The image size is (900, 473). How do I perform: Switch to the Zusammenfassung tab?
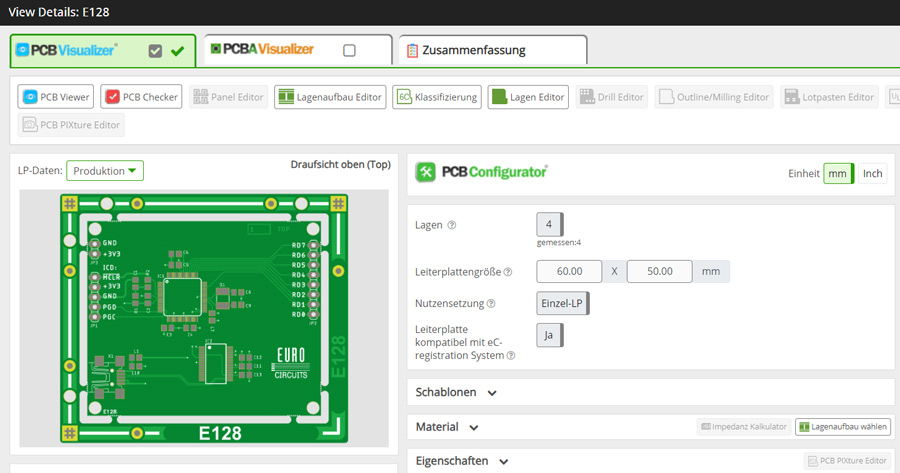[492, 50]
